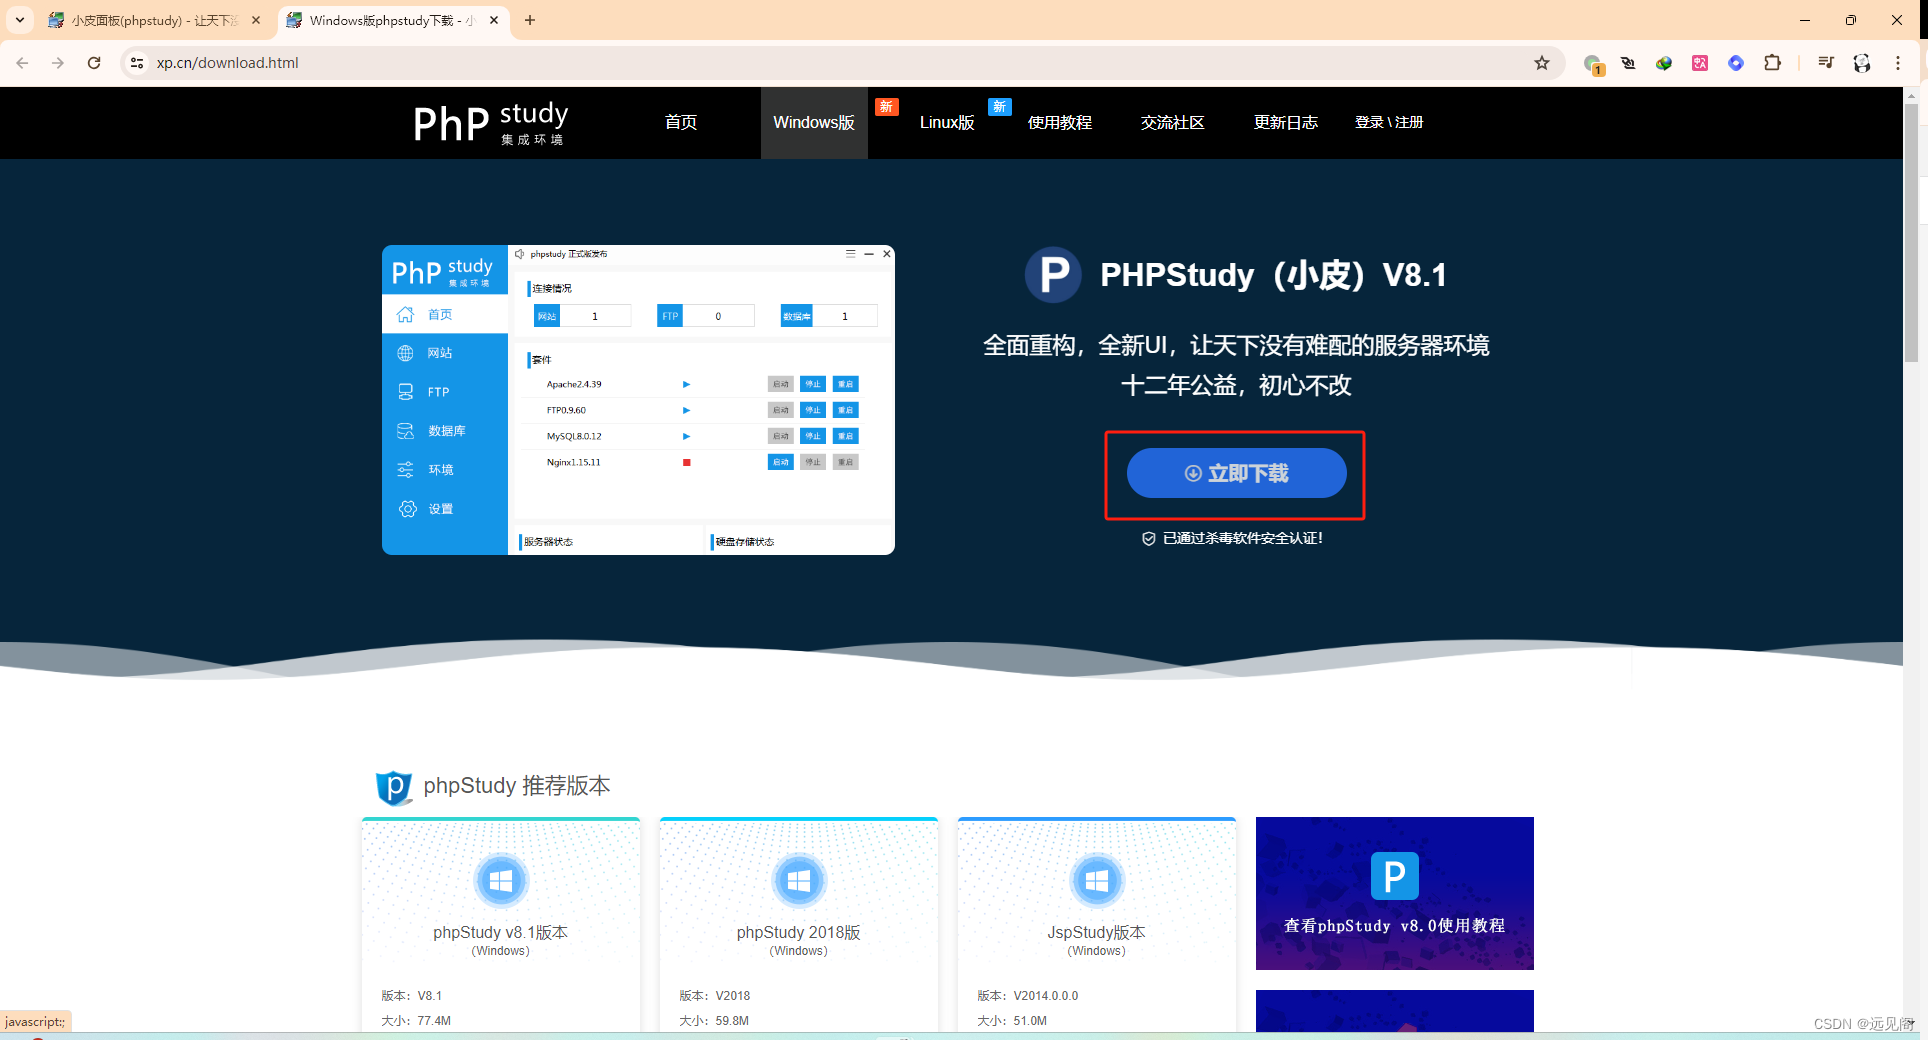Click the PhP study site logo
This screenshot has width=1928, height=1040.
coord(490,123)
